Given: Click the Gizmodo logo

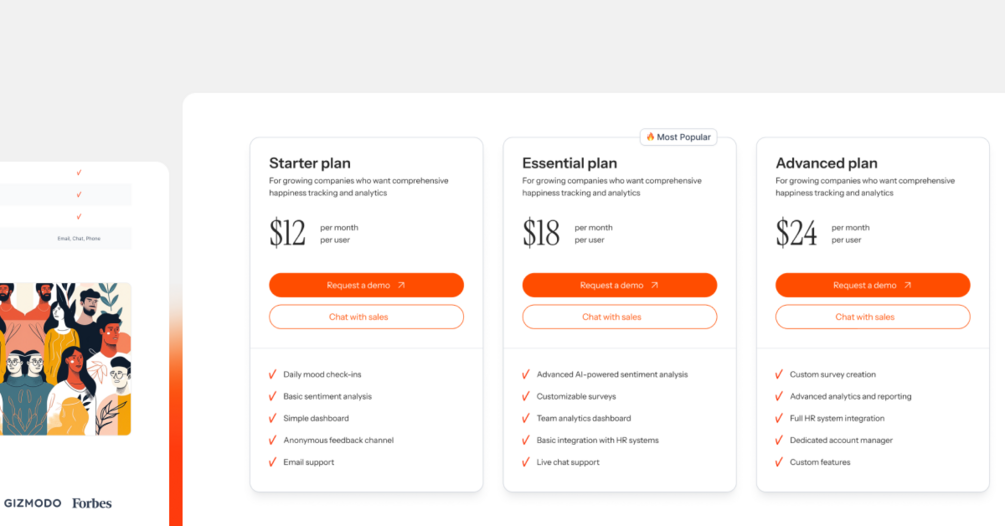Looking at the screenshot, I should [x=33, y=503].
